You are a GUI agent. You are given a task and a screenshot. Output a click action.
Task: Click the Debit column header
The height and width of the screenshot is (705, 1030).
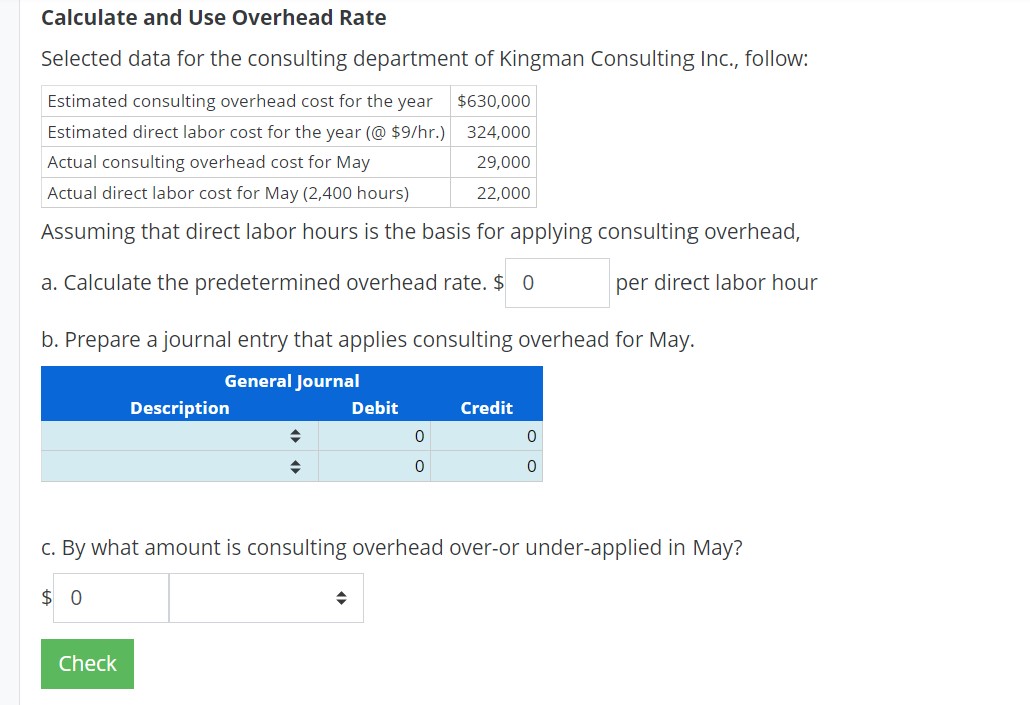coord(374,408)
